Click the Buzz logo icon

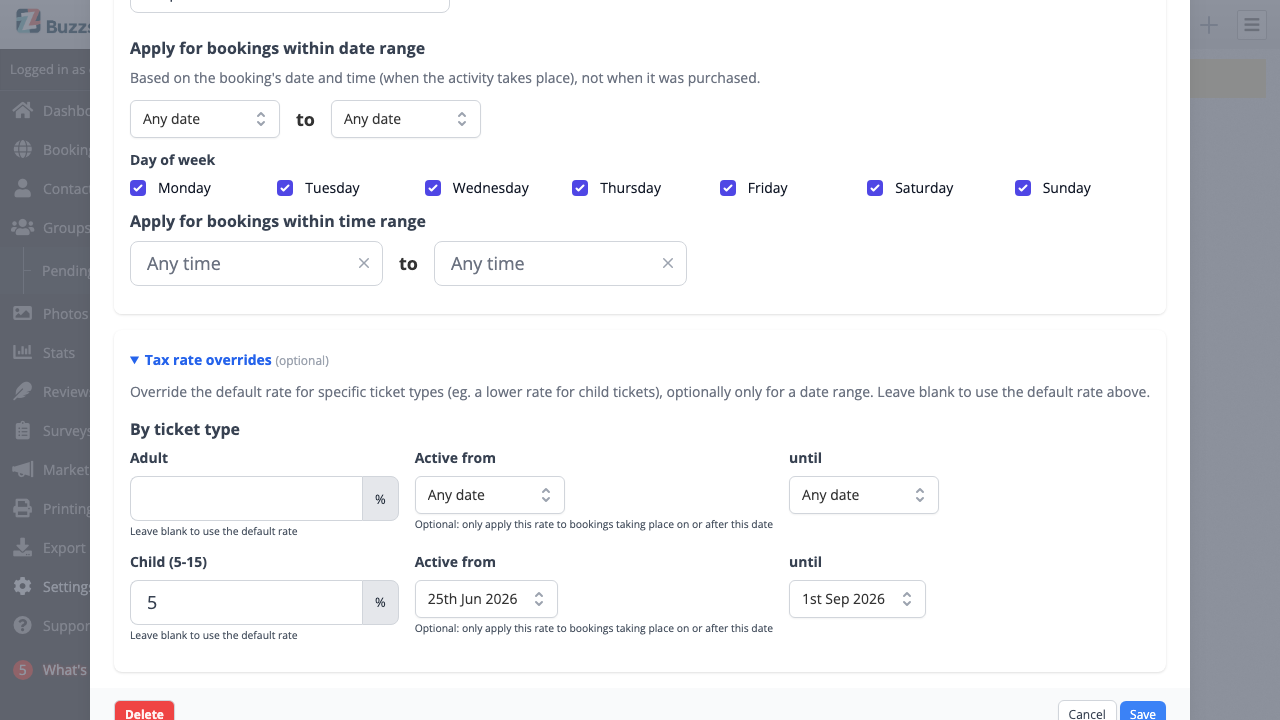tap(28, 23)
